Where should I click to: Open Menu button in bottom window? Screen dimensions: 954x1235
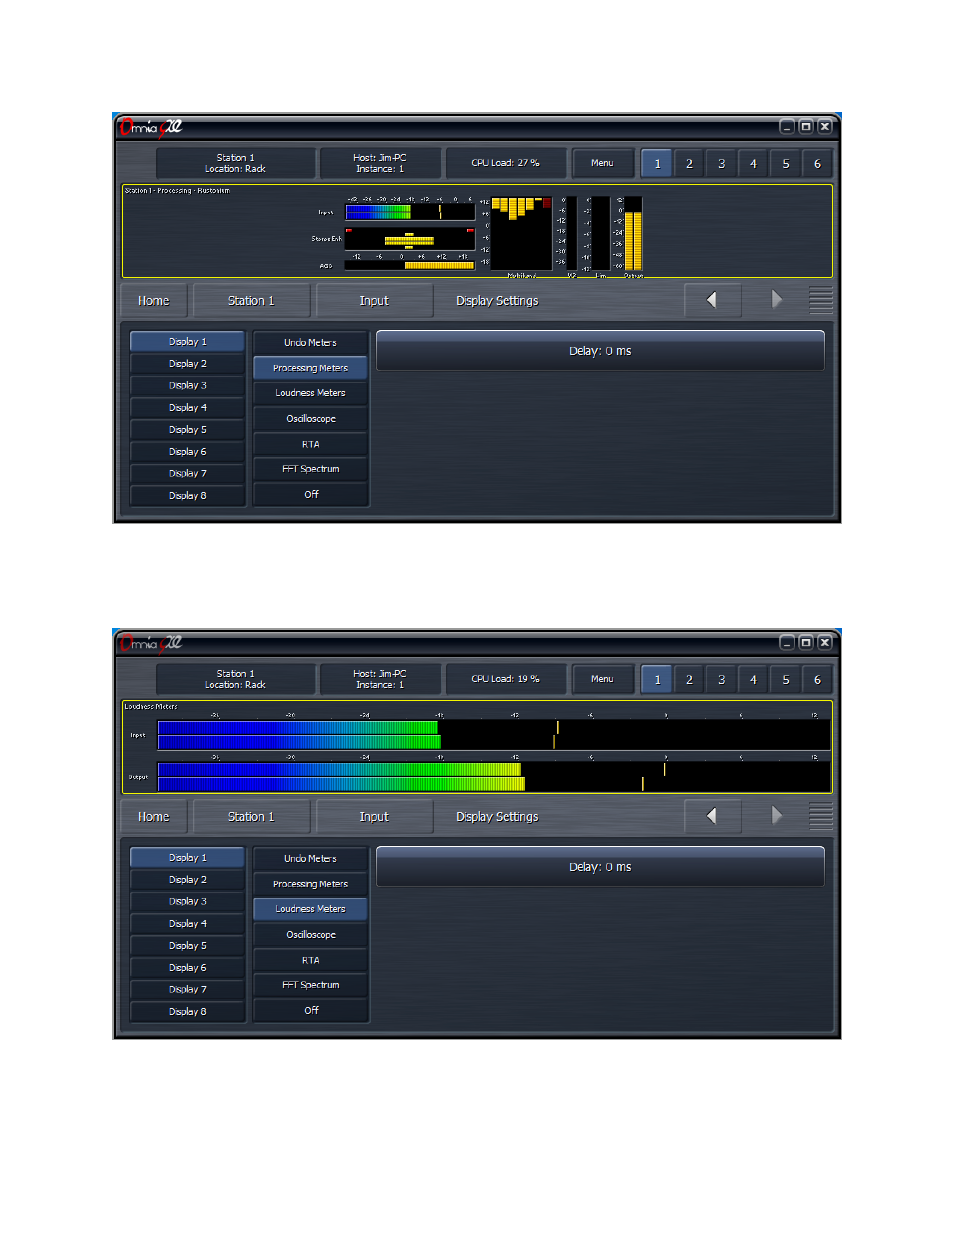pos(603,679)
